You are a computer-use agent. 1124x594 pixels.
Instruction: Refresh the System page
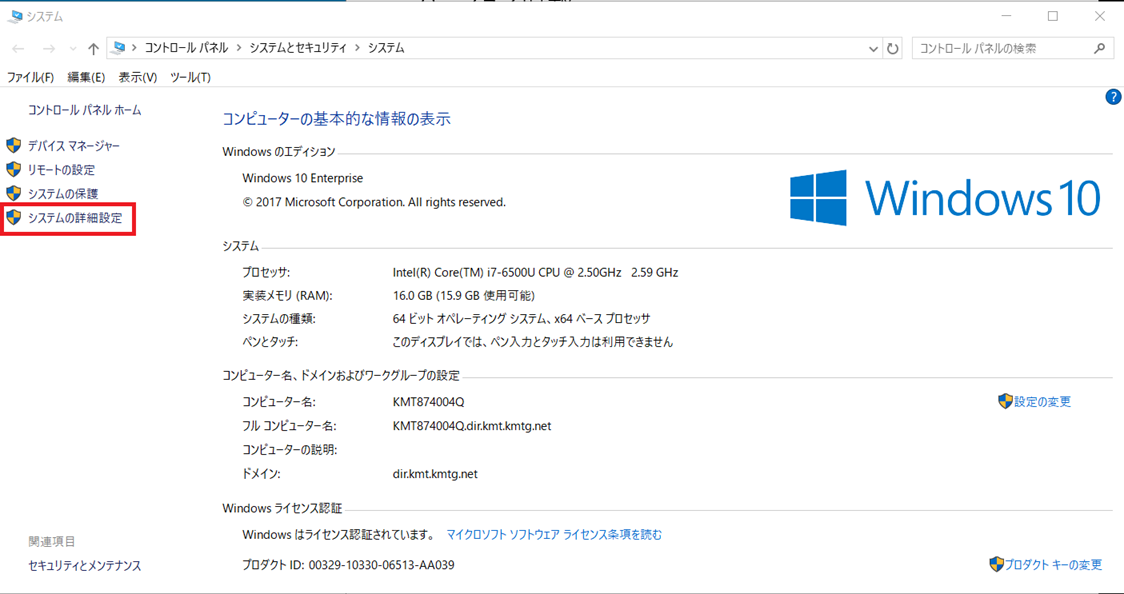pos(892,49)
